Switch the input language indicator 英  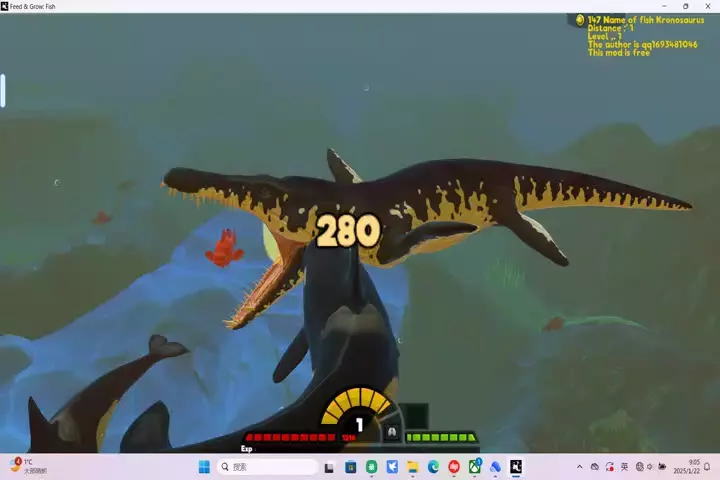click(624, 467)
